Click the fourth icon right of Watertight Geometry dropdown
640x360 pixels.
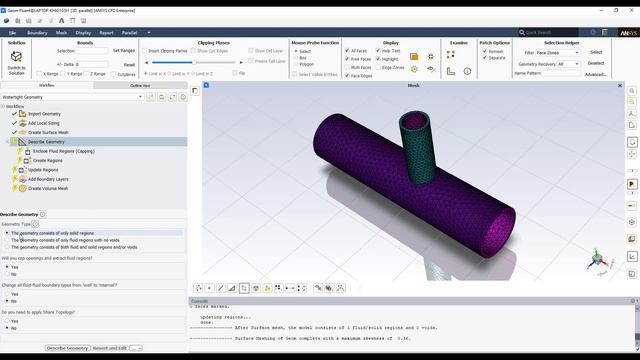click(183, 97)
